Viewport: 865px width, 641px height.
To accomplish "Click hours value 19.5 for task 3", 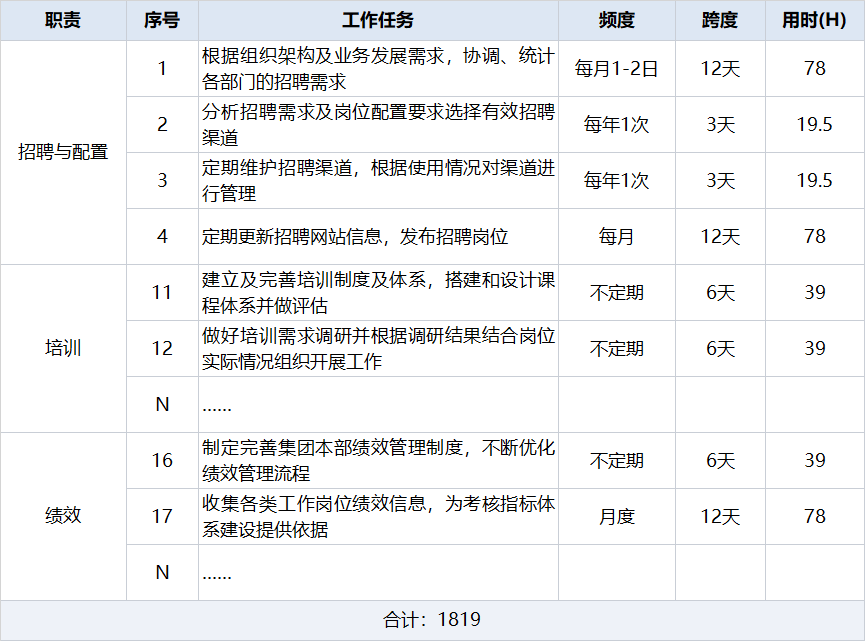I will pyautogui.click(x=814, y=180).
